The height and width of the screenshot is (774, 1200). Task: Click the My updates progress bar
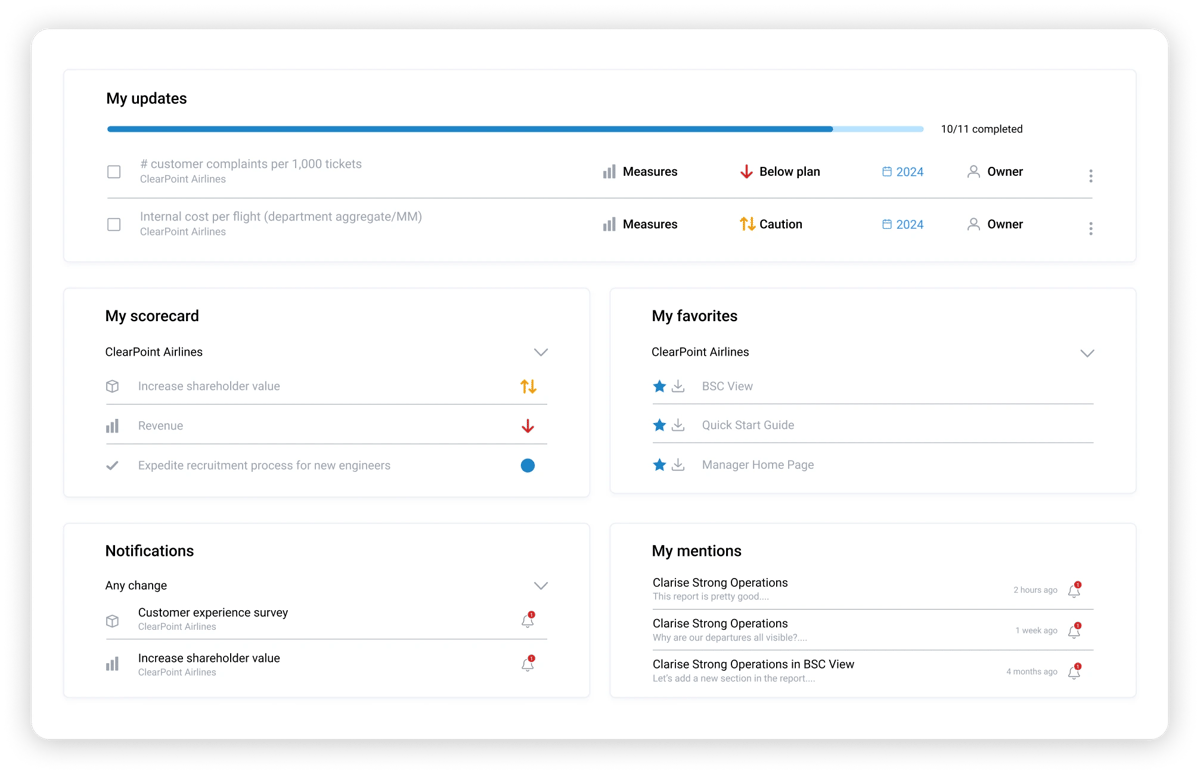[x=515, y=129]
